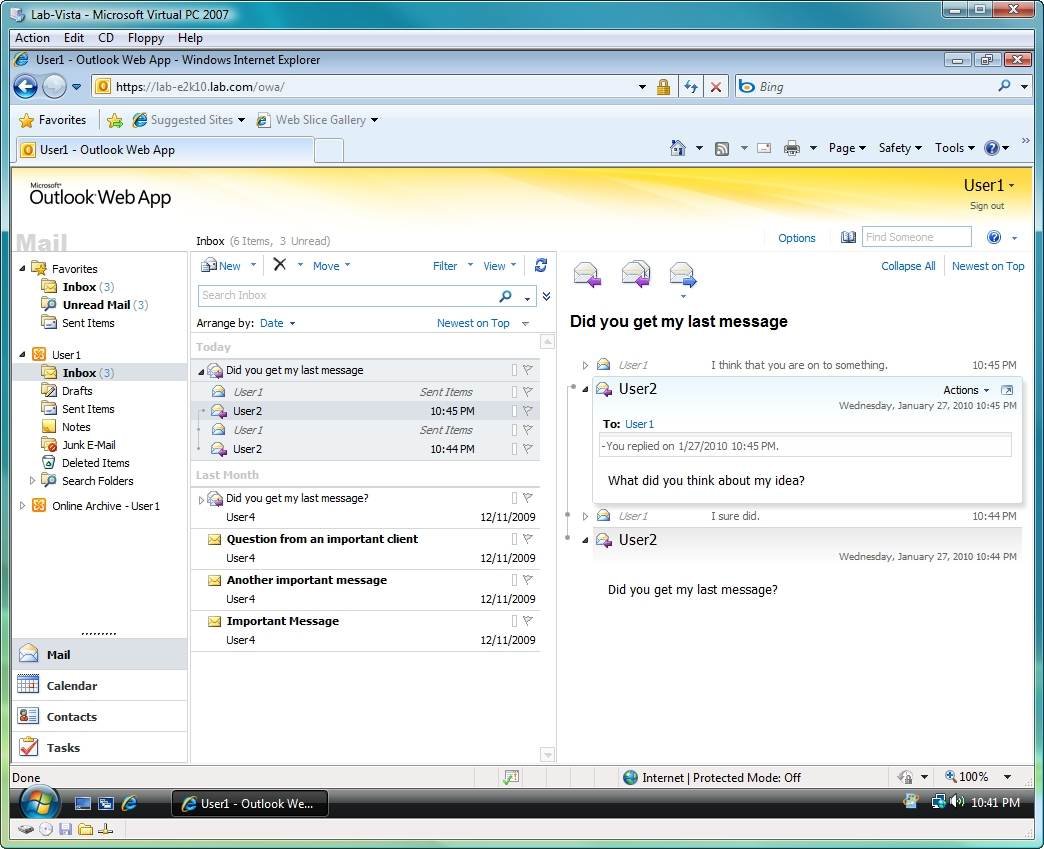
Task: Click the Delete X icon in mail toolbar
Action: point(280,265)
